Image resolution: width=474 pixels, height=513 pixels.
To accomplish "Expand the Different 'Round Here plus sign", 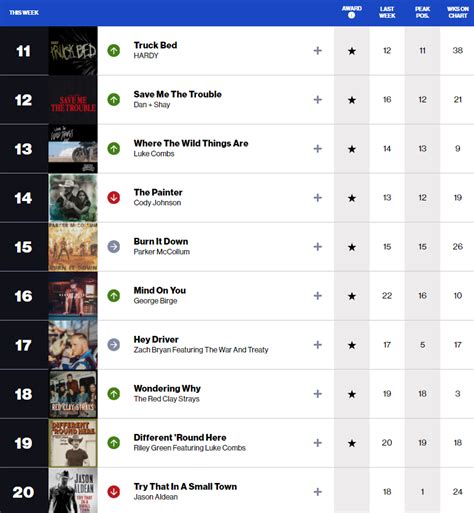I will click(318, 443).
